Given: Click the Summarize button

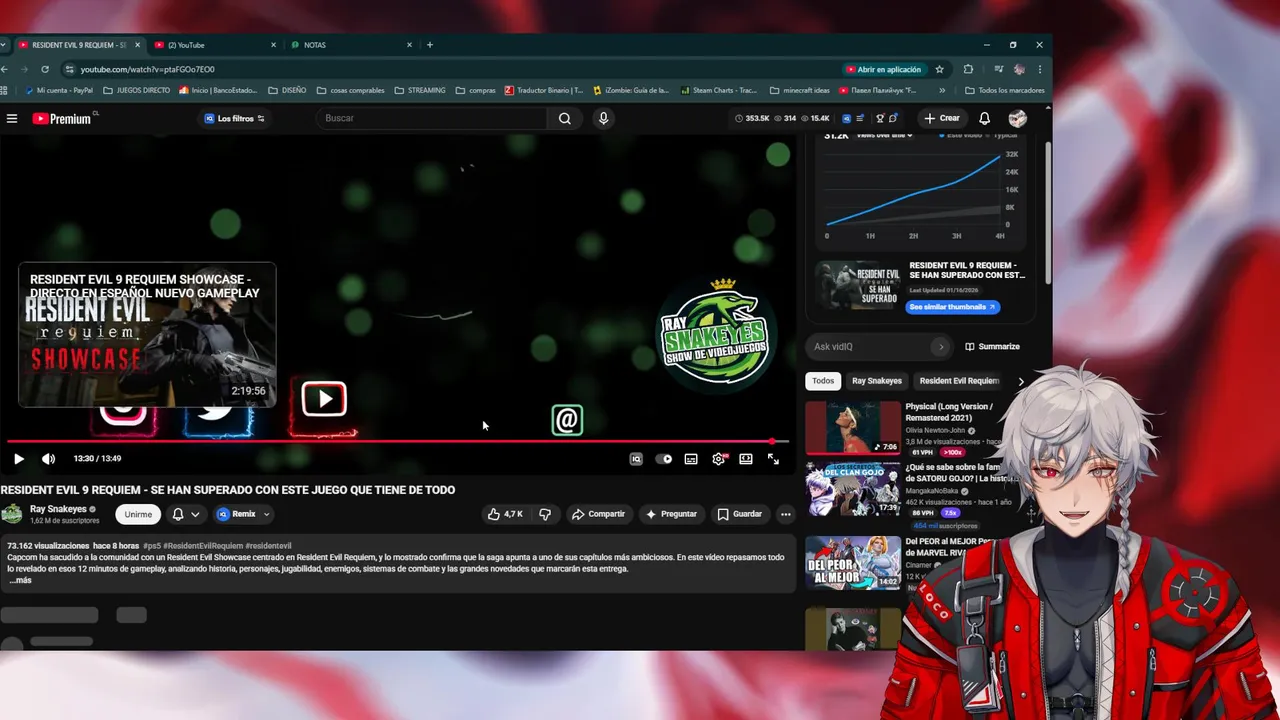Looking at the screenshot, I should point(993,347).
